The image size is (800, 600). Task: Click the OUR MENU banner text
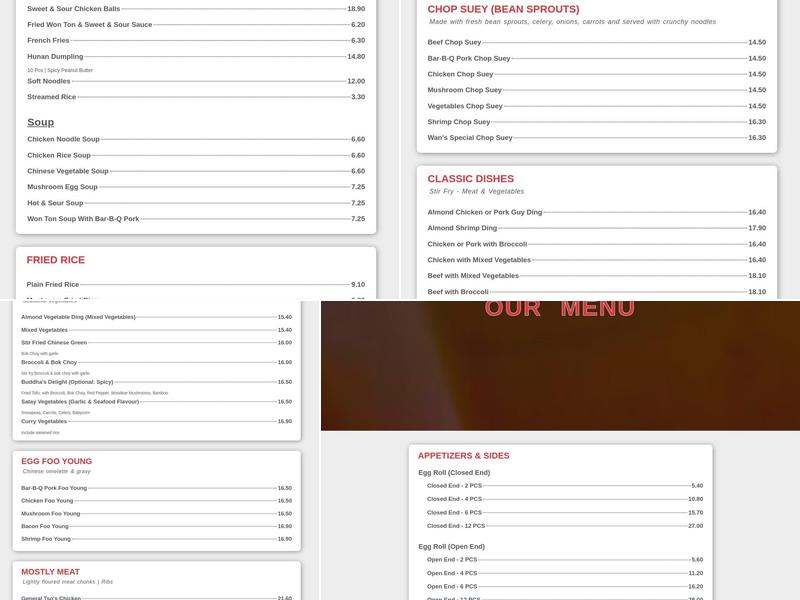[x=559, y=309]
